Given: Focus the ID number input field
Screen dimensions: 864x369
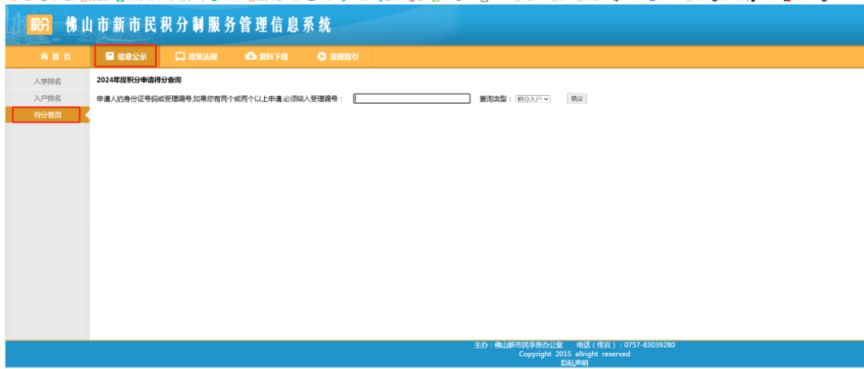Looking at the screenshot, I should click(412, 99).
